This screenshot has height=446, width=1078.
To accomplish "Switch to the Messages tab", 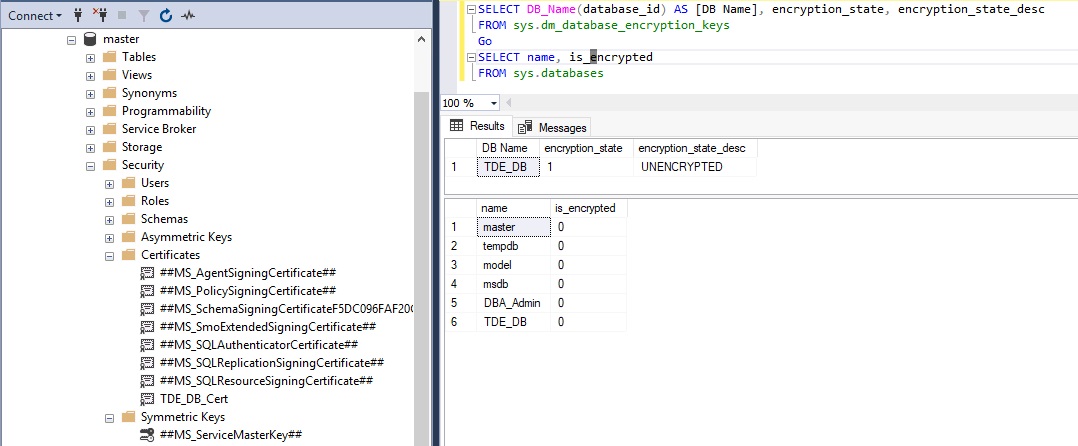I will pyautogui.click(x=553, y=128).
